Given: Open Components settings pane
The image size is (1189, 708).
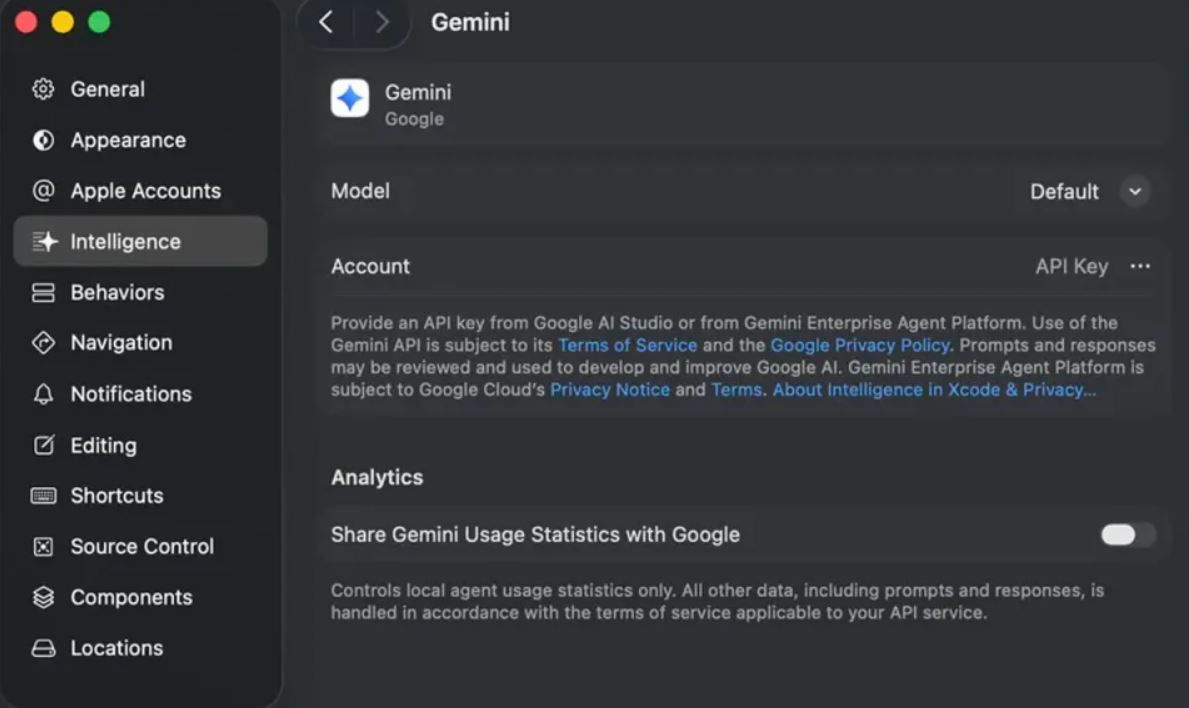Looking at the screenshot, I should point(140,597).
